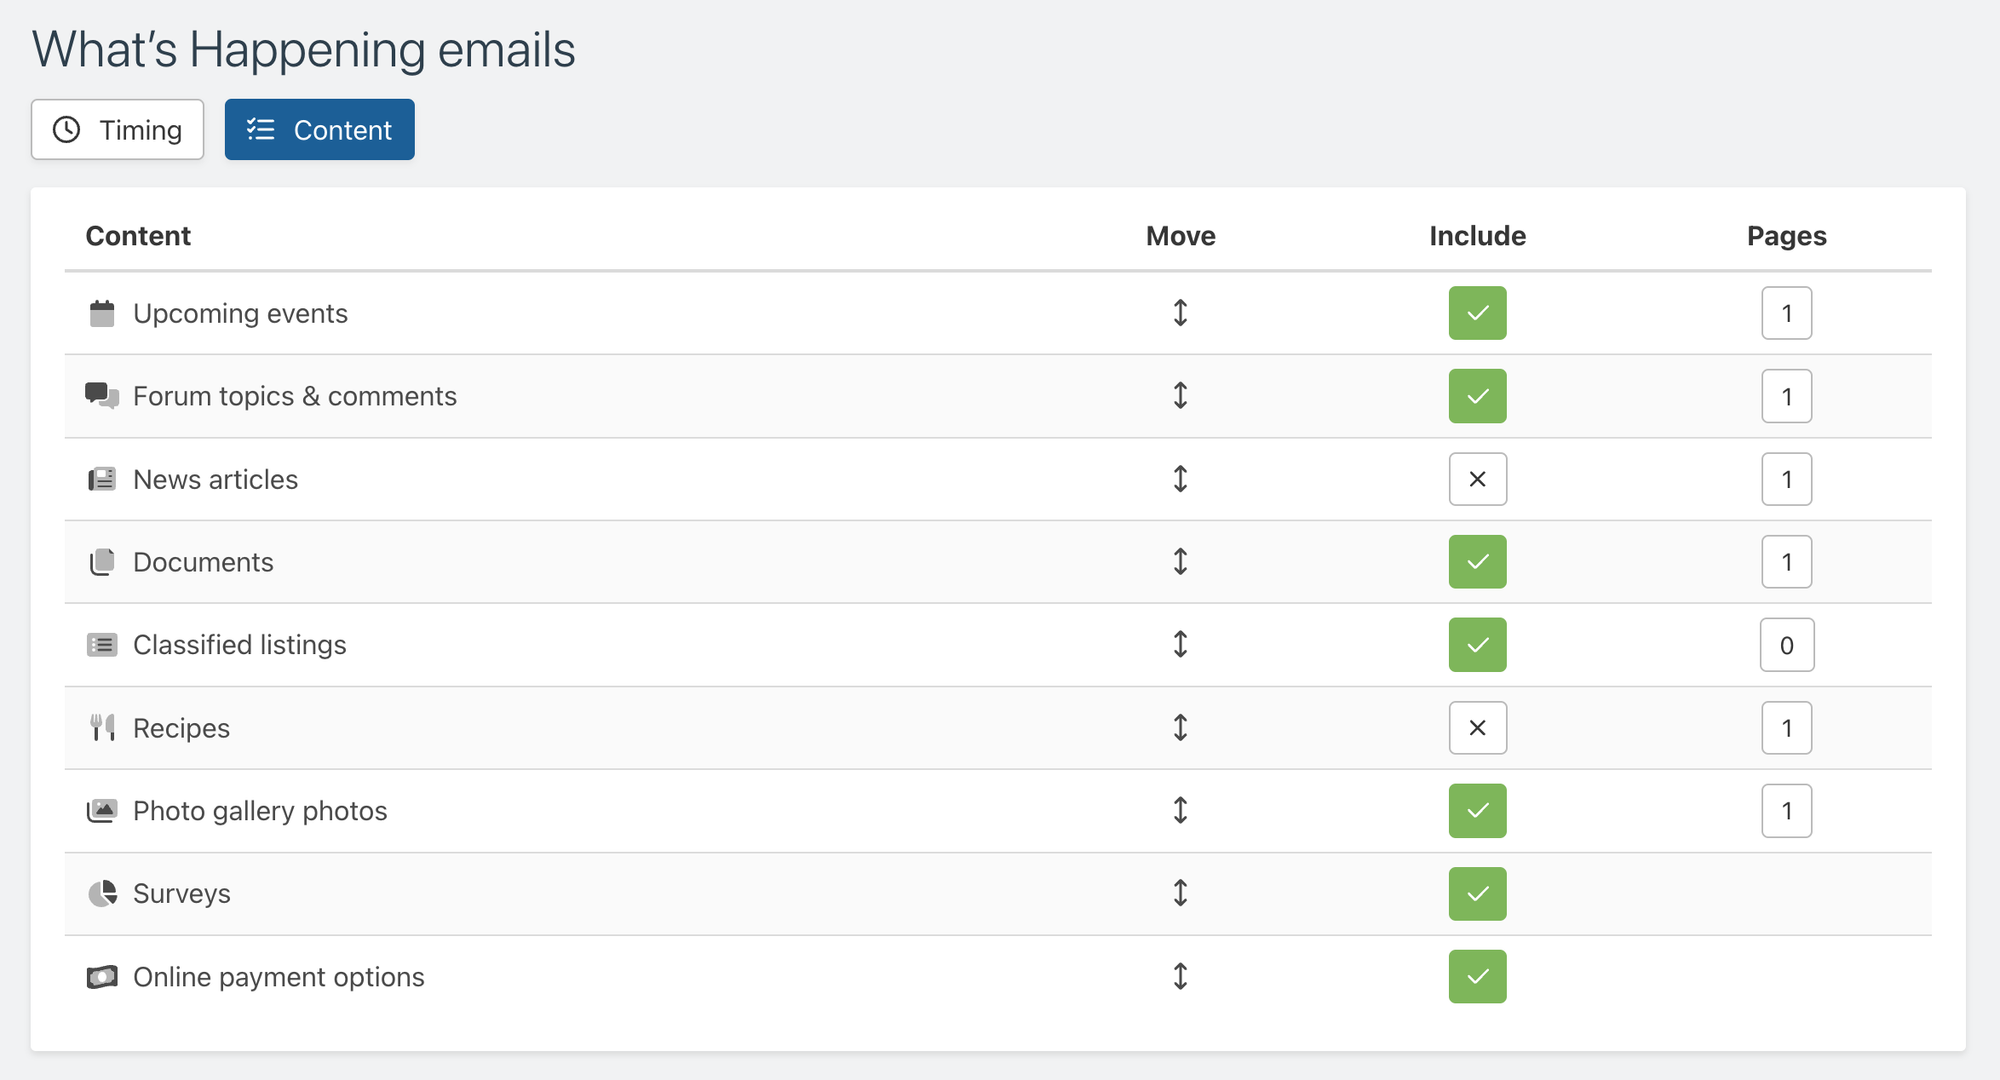Image resolution: width=2000 pixels, height=1080 pixels.
Task: Click the Pages box for Photo gallery photos
Action: tap(1787, 811)
